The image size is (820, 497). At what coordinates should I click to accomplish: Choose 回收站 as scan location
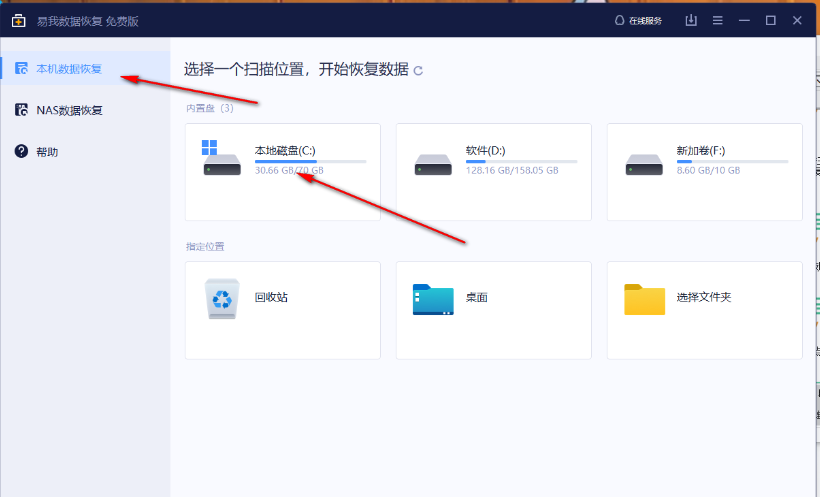(x=283, y=310)
